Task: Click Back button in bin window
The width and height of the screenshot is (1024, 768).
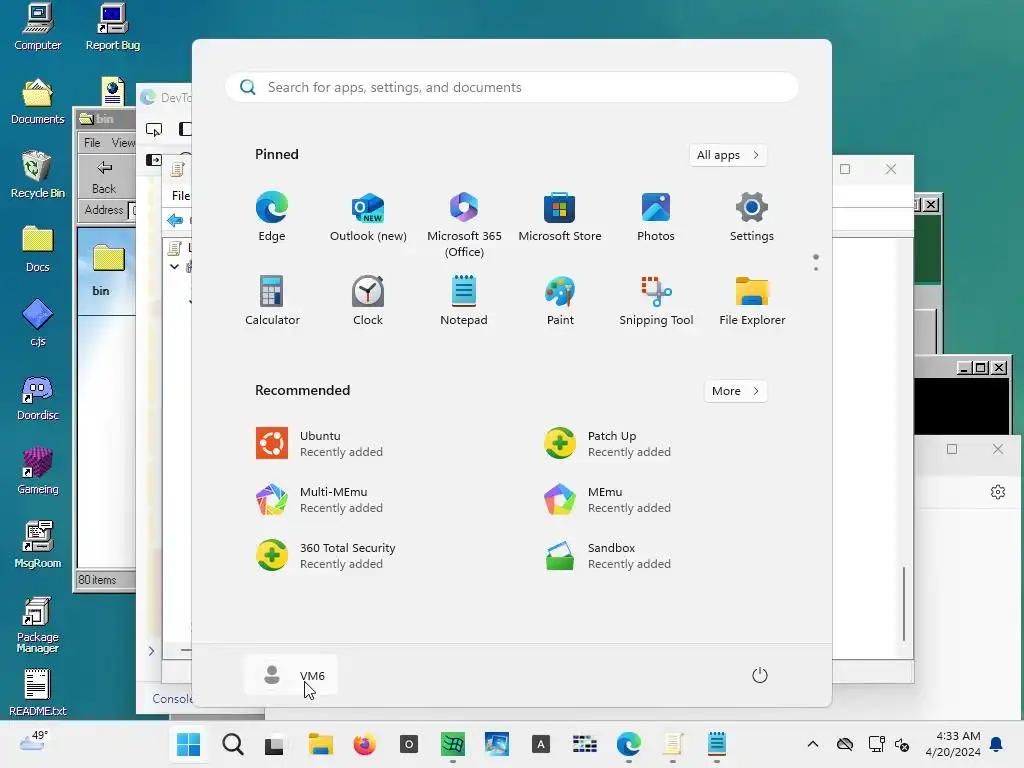Action: (104, 177)
